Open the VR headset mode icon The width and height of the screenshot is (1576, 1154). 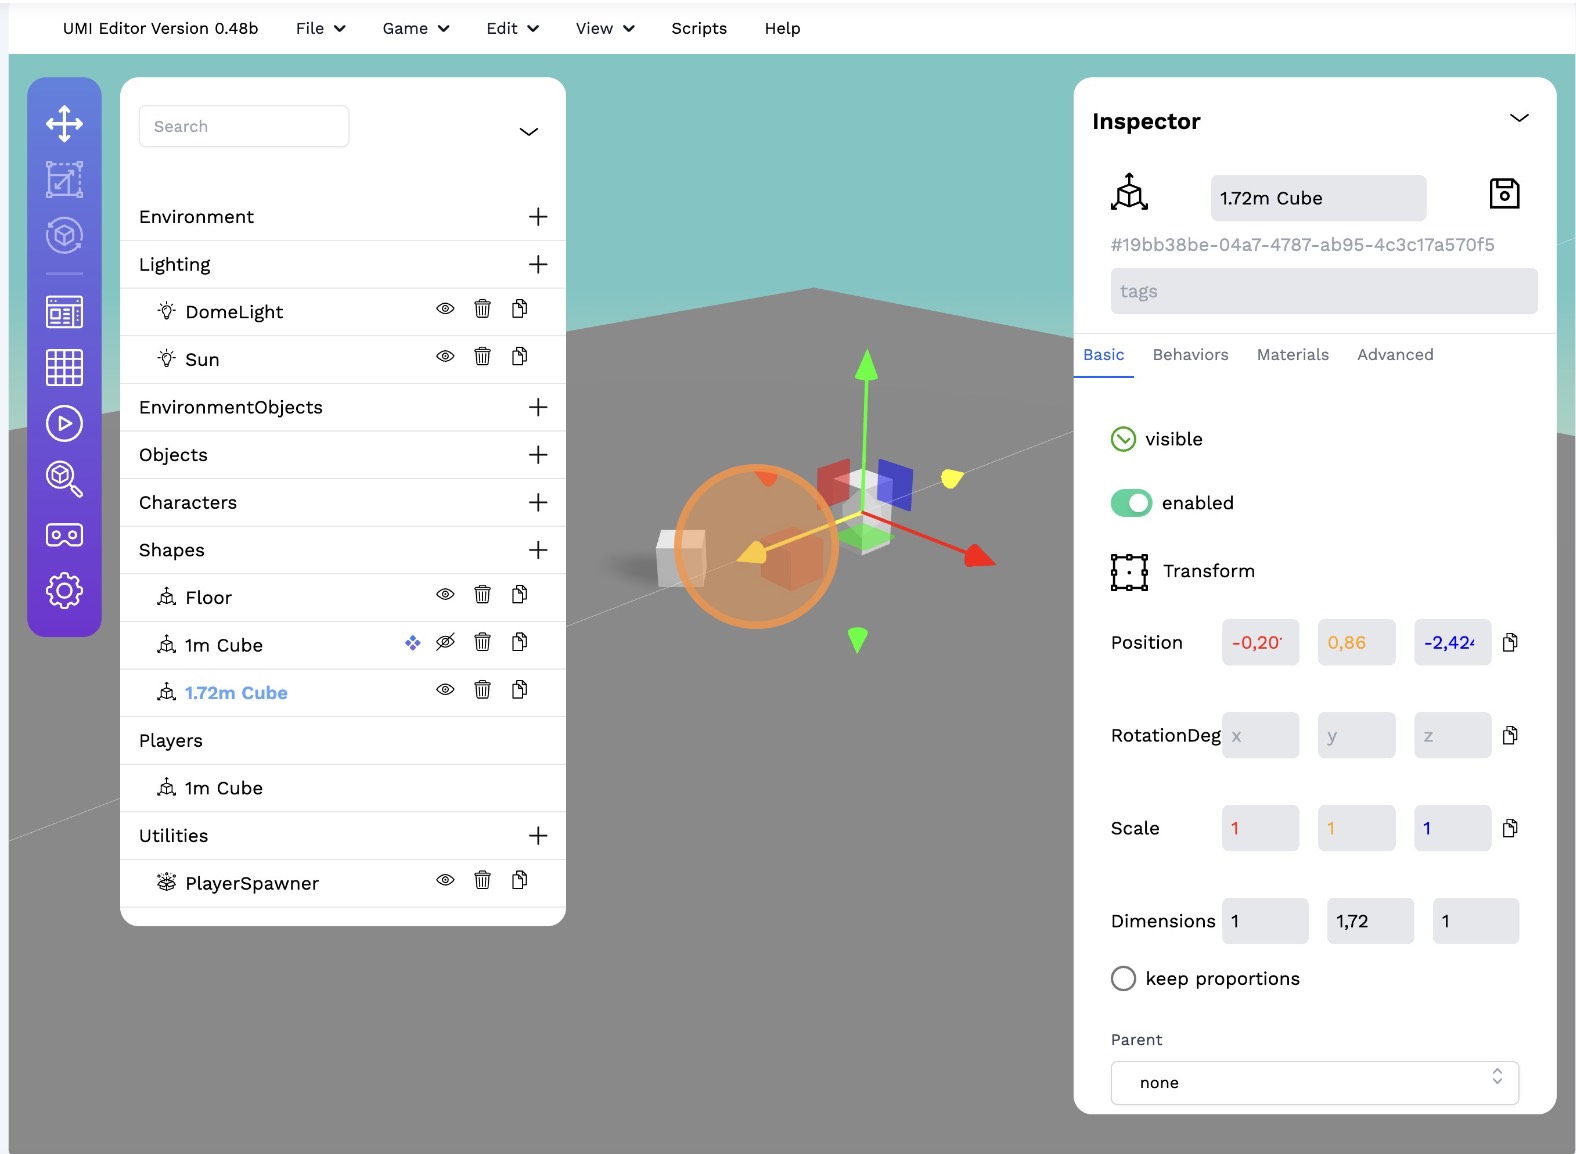click(x=64, y=535)
